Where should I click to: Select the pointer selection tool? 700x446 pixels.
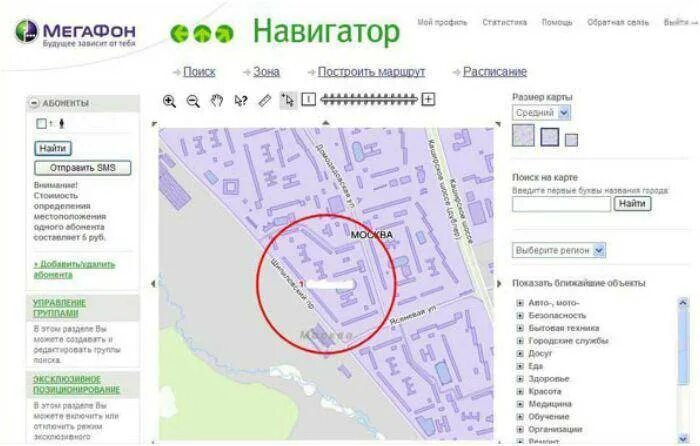click(288, 100)
